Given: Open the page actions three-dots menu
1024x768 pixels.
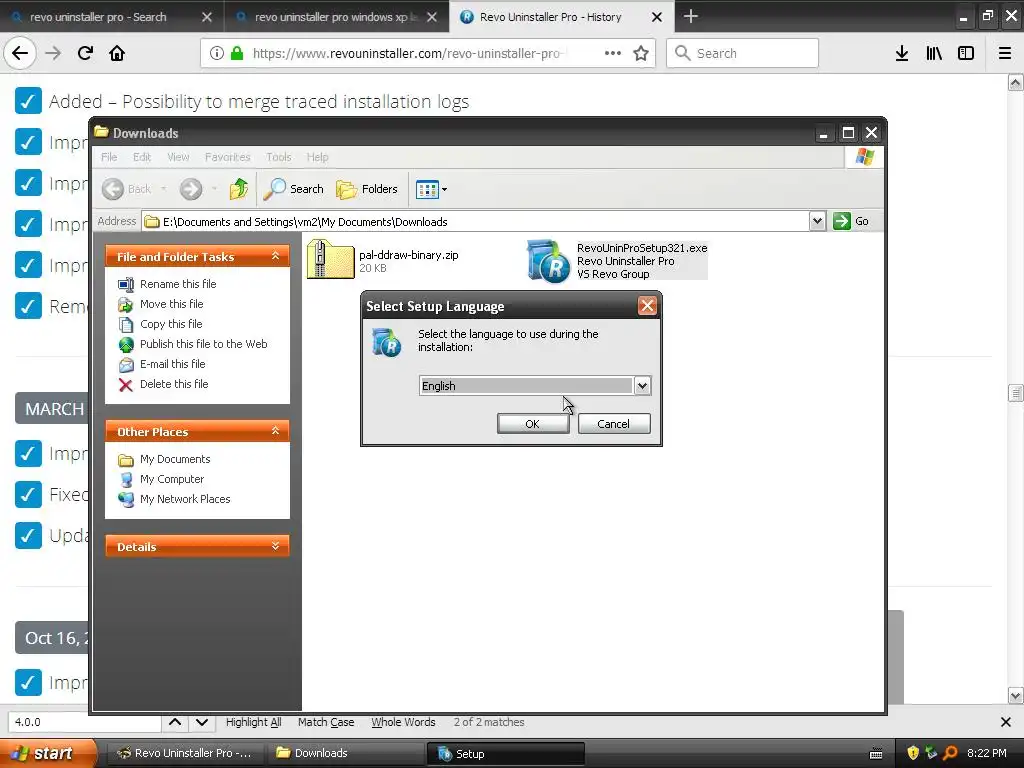Looking at the screenshot, I should [x=613, y=53].
